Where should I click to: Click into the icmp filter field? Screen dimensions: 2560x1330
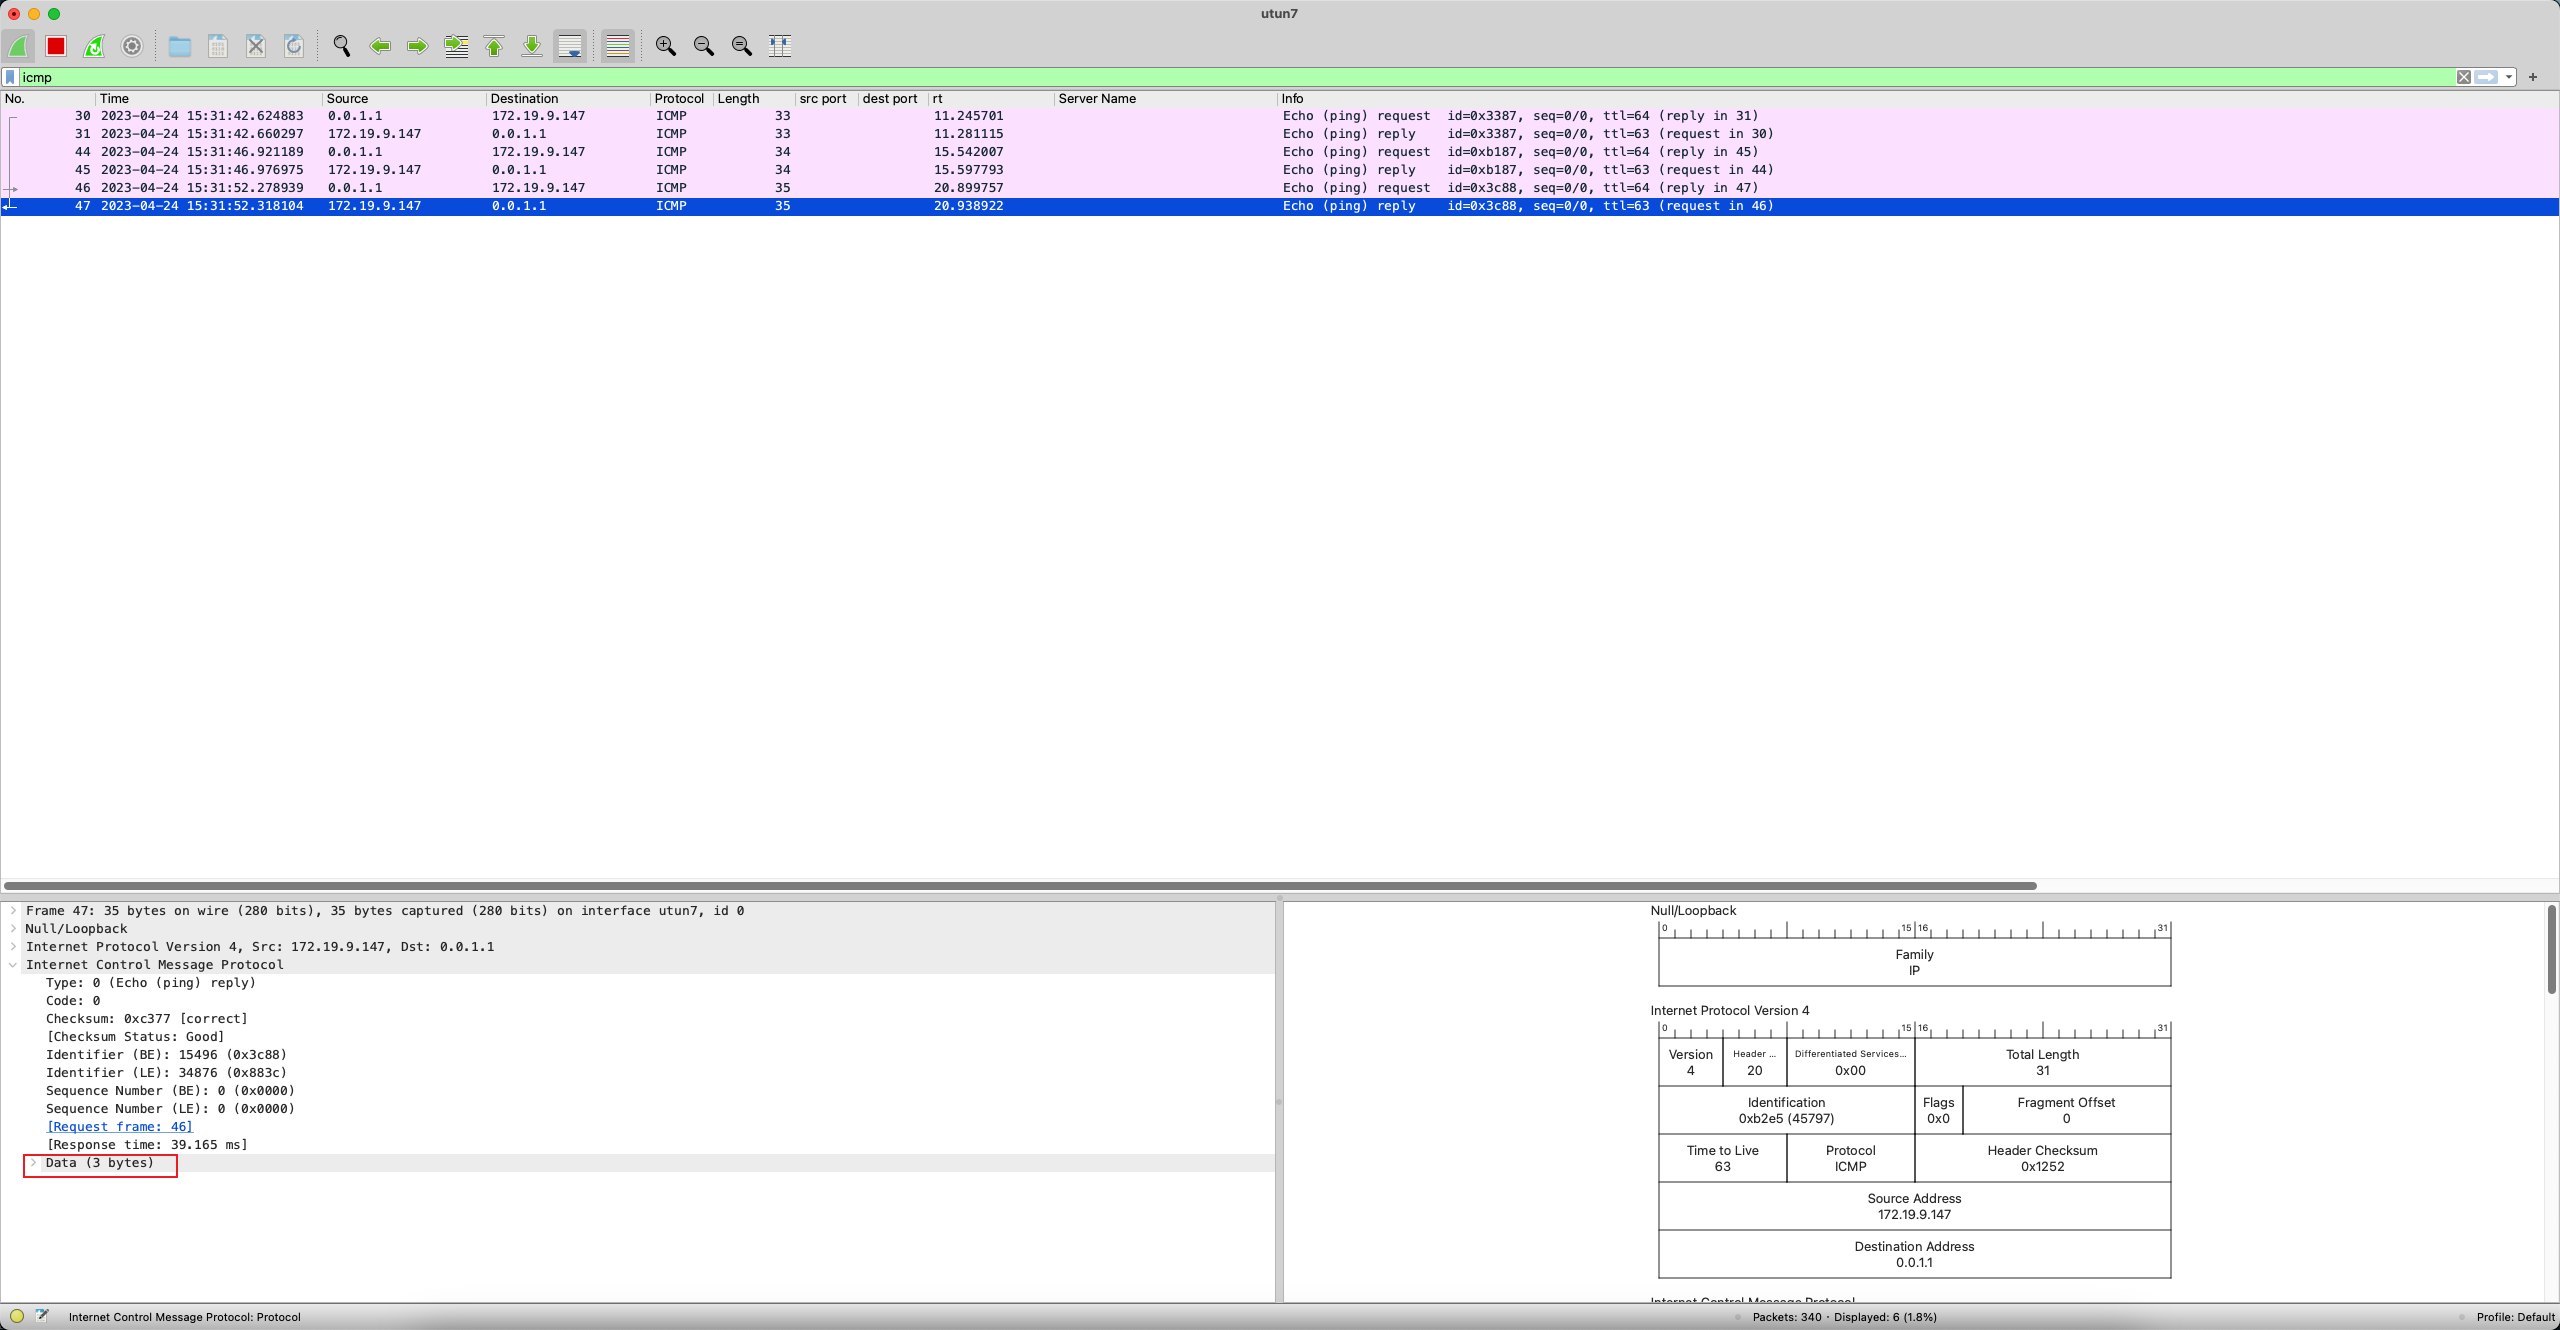pyautogui.click(x=1236, y=77)
